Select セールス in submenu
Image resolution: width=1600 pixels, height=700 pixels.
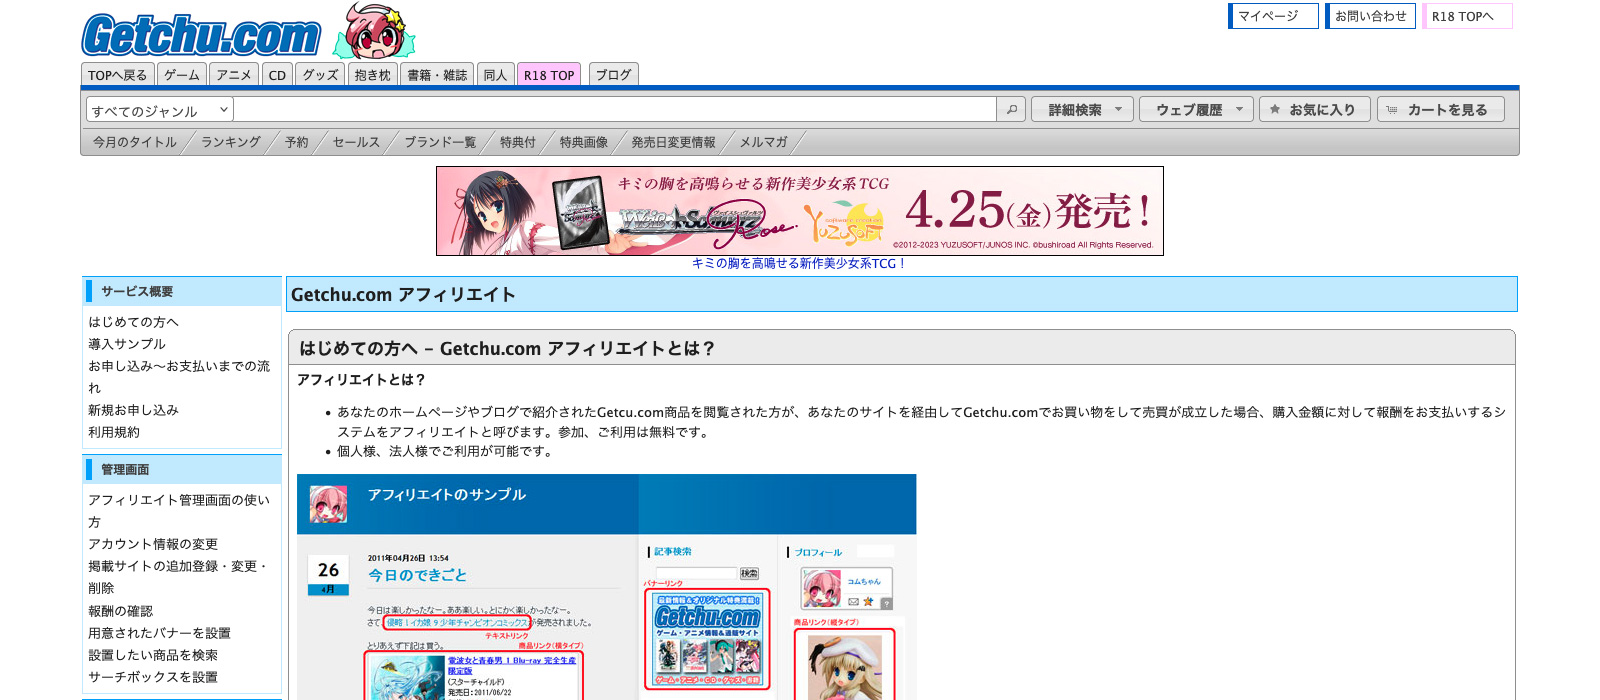click(x=357, y=142)
